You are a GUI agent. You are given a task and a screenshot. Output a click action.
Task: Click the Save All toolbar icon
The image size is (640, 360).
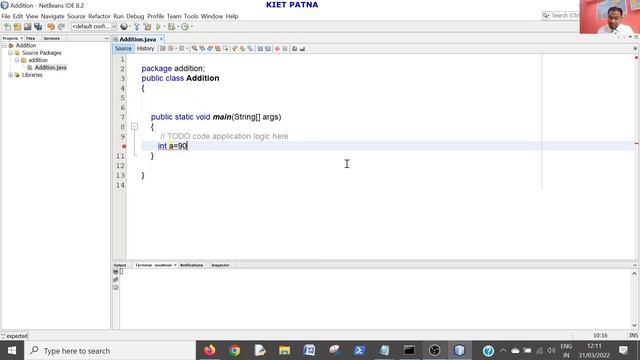tap(38, 27)
